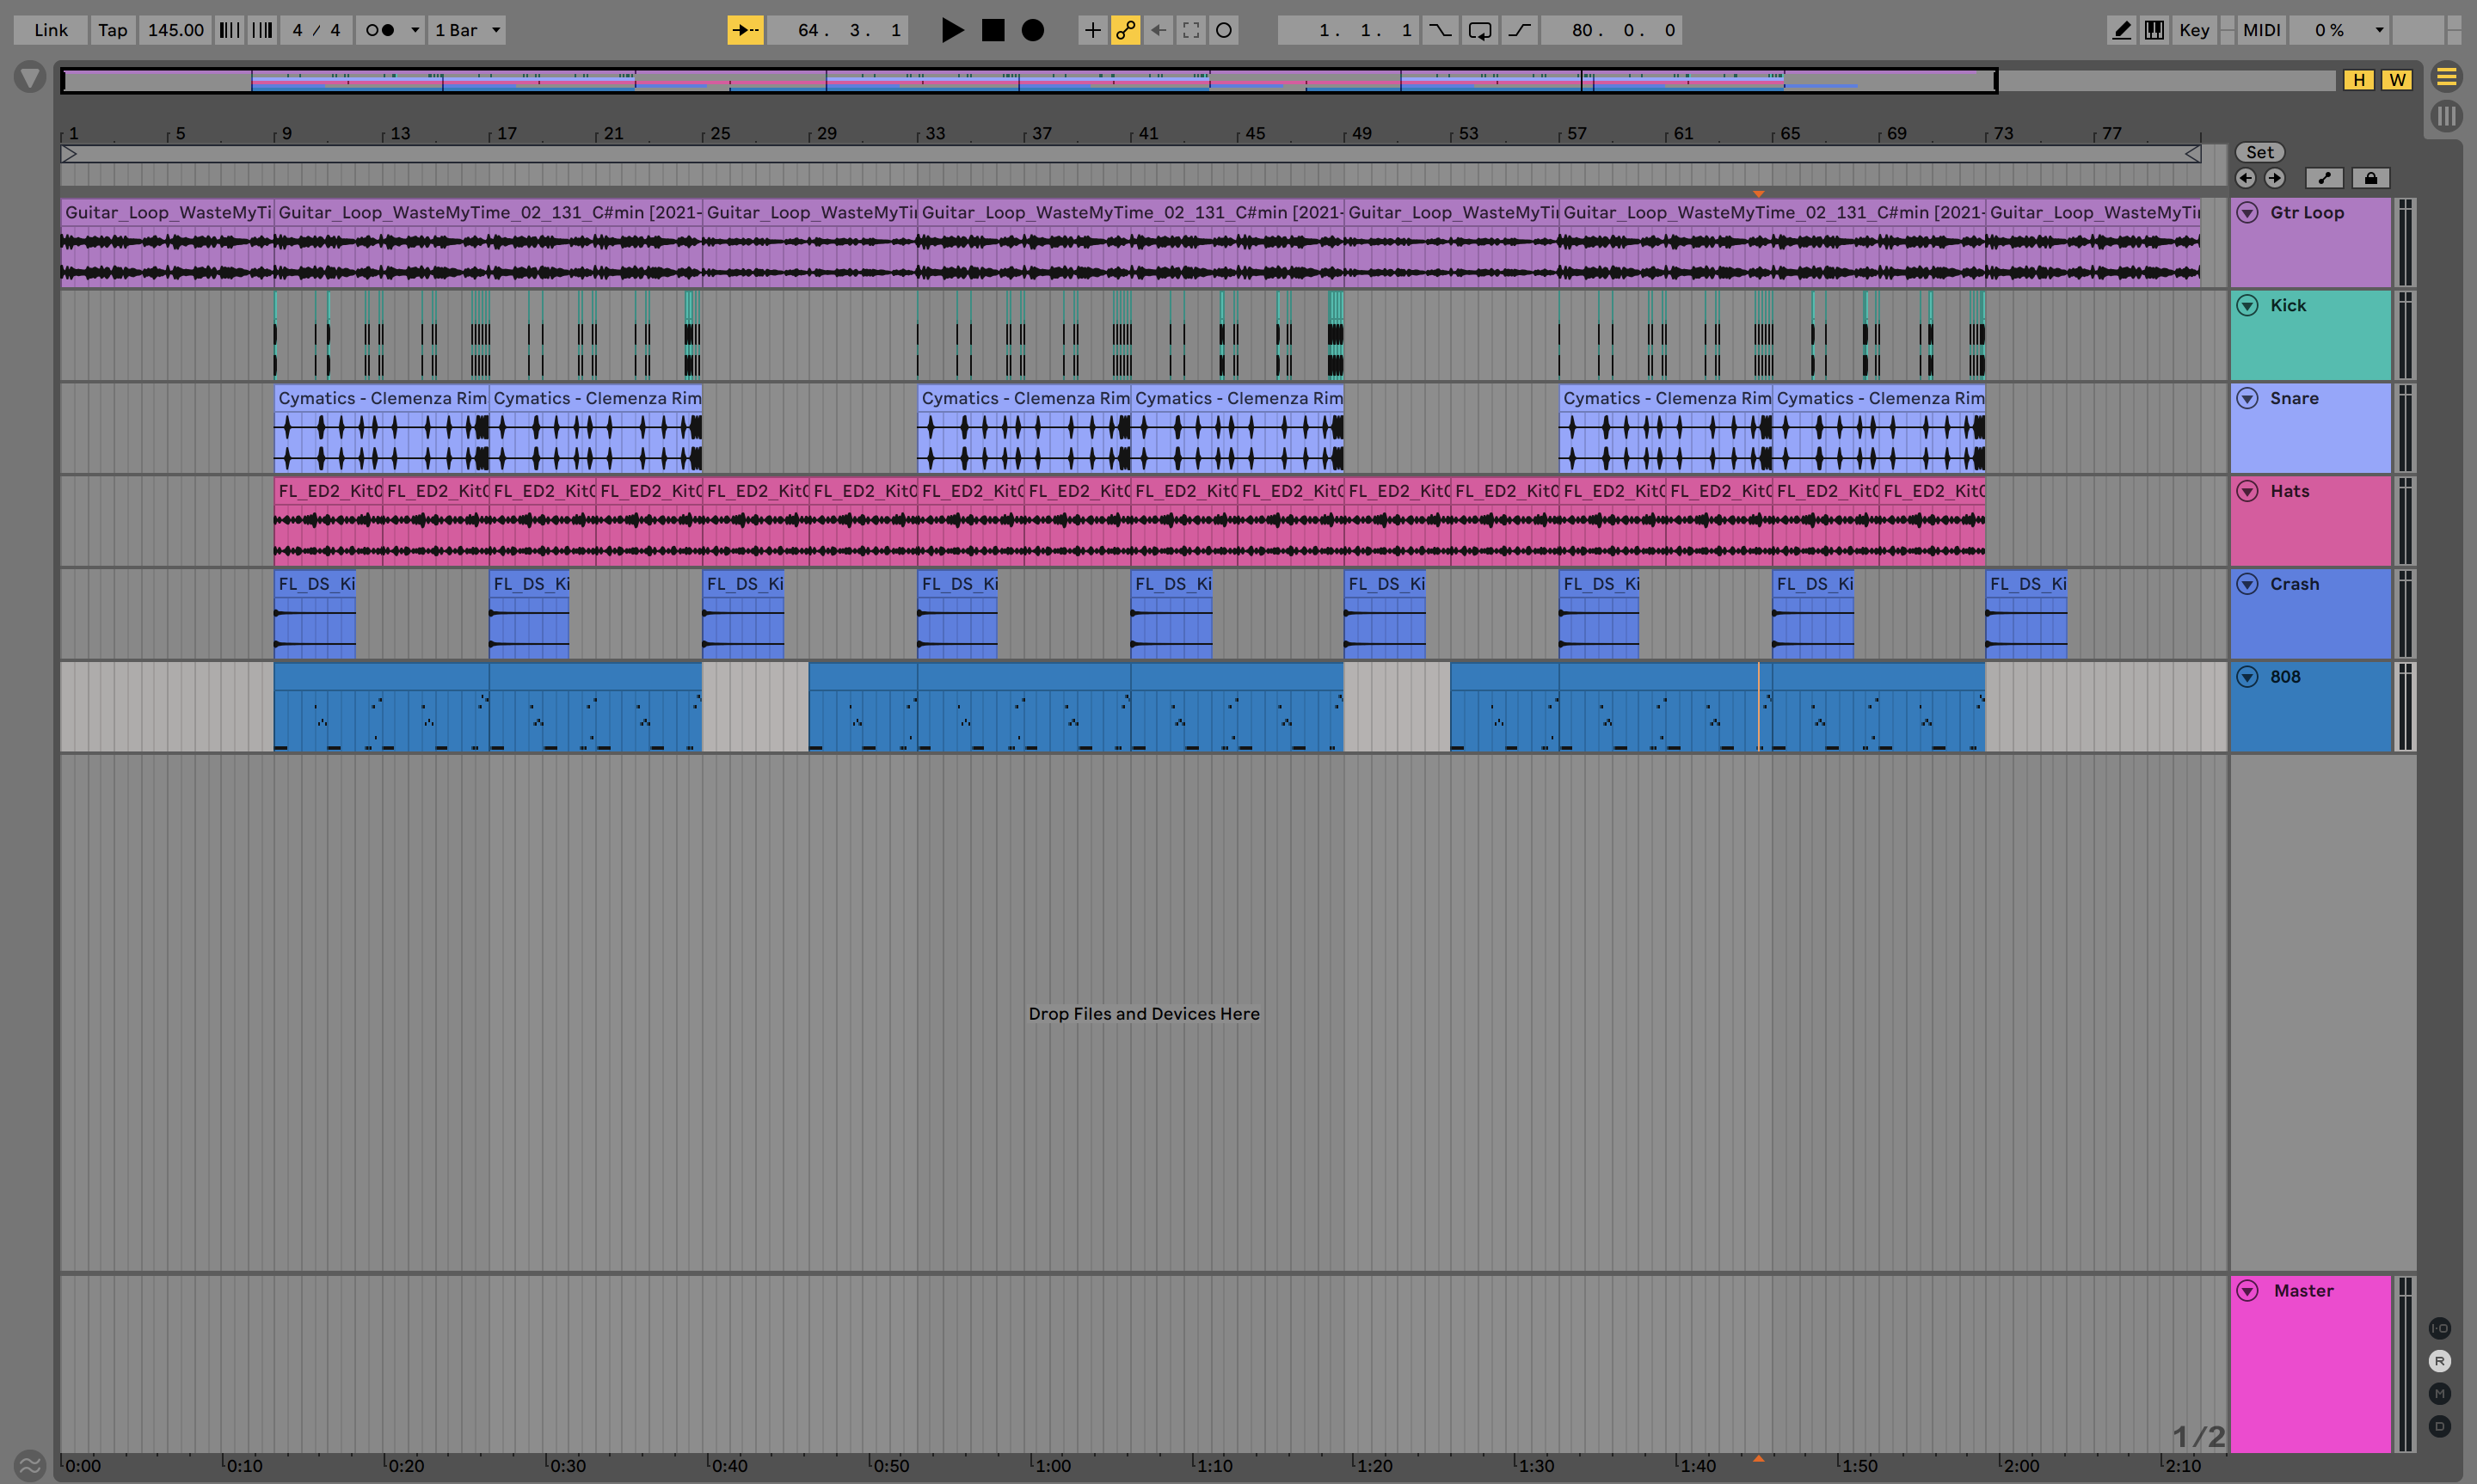Click the loop brace end marker

2192,154
